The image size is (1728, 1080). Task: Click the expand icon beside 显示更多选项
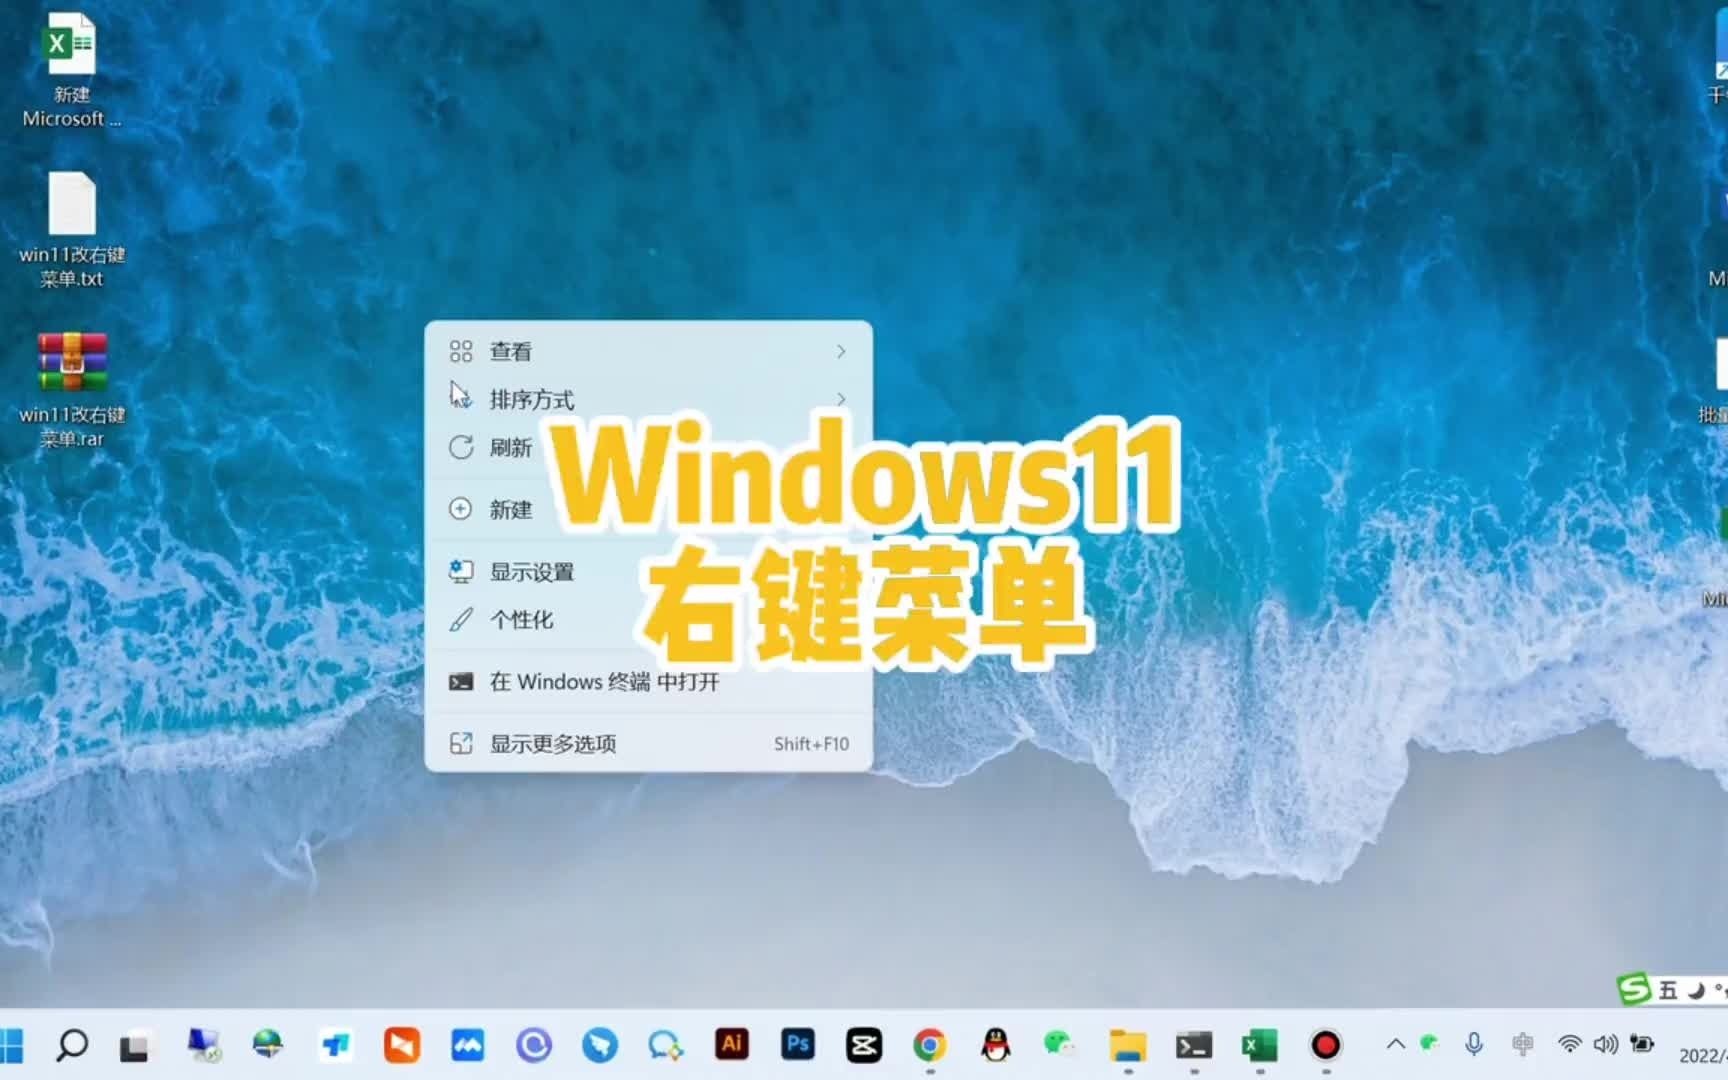[460, 744]
